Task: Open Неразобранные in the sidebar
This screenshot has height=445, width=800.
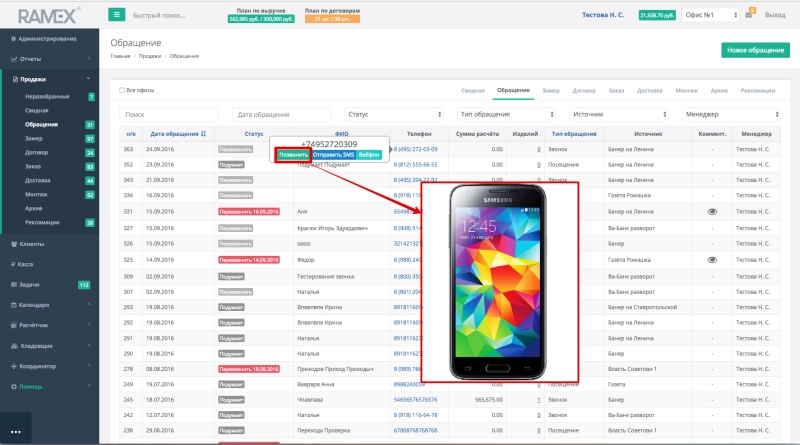Action: [x=47, y=96]
